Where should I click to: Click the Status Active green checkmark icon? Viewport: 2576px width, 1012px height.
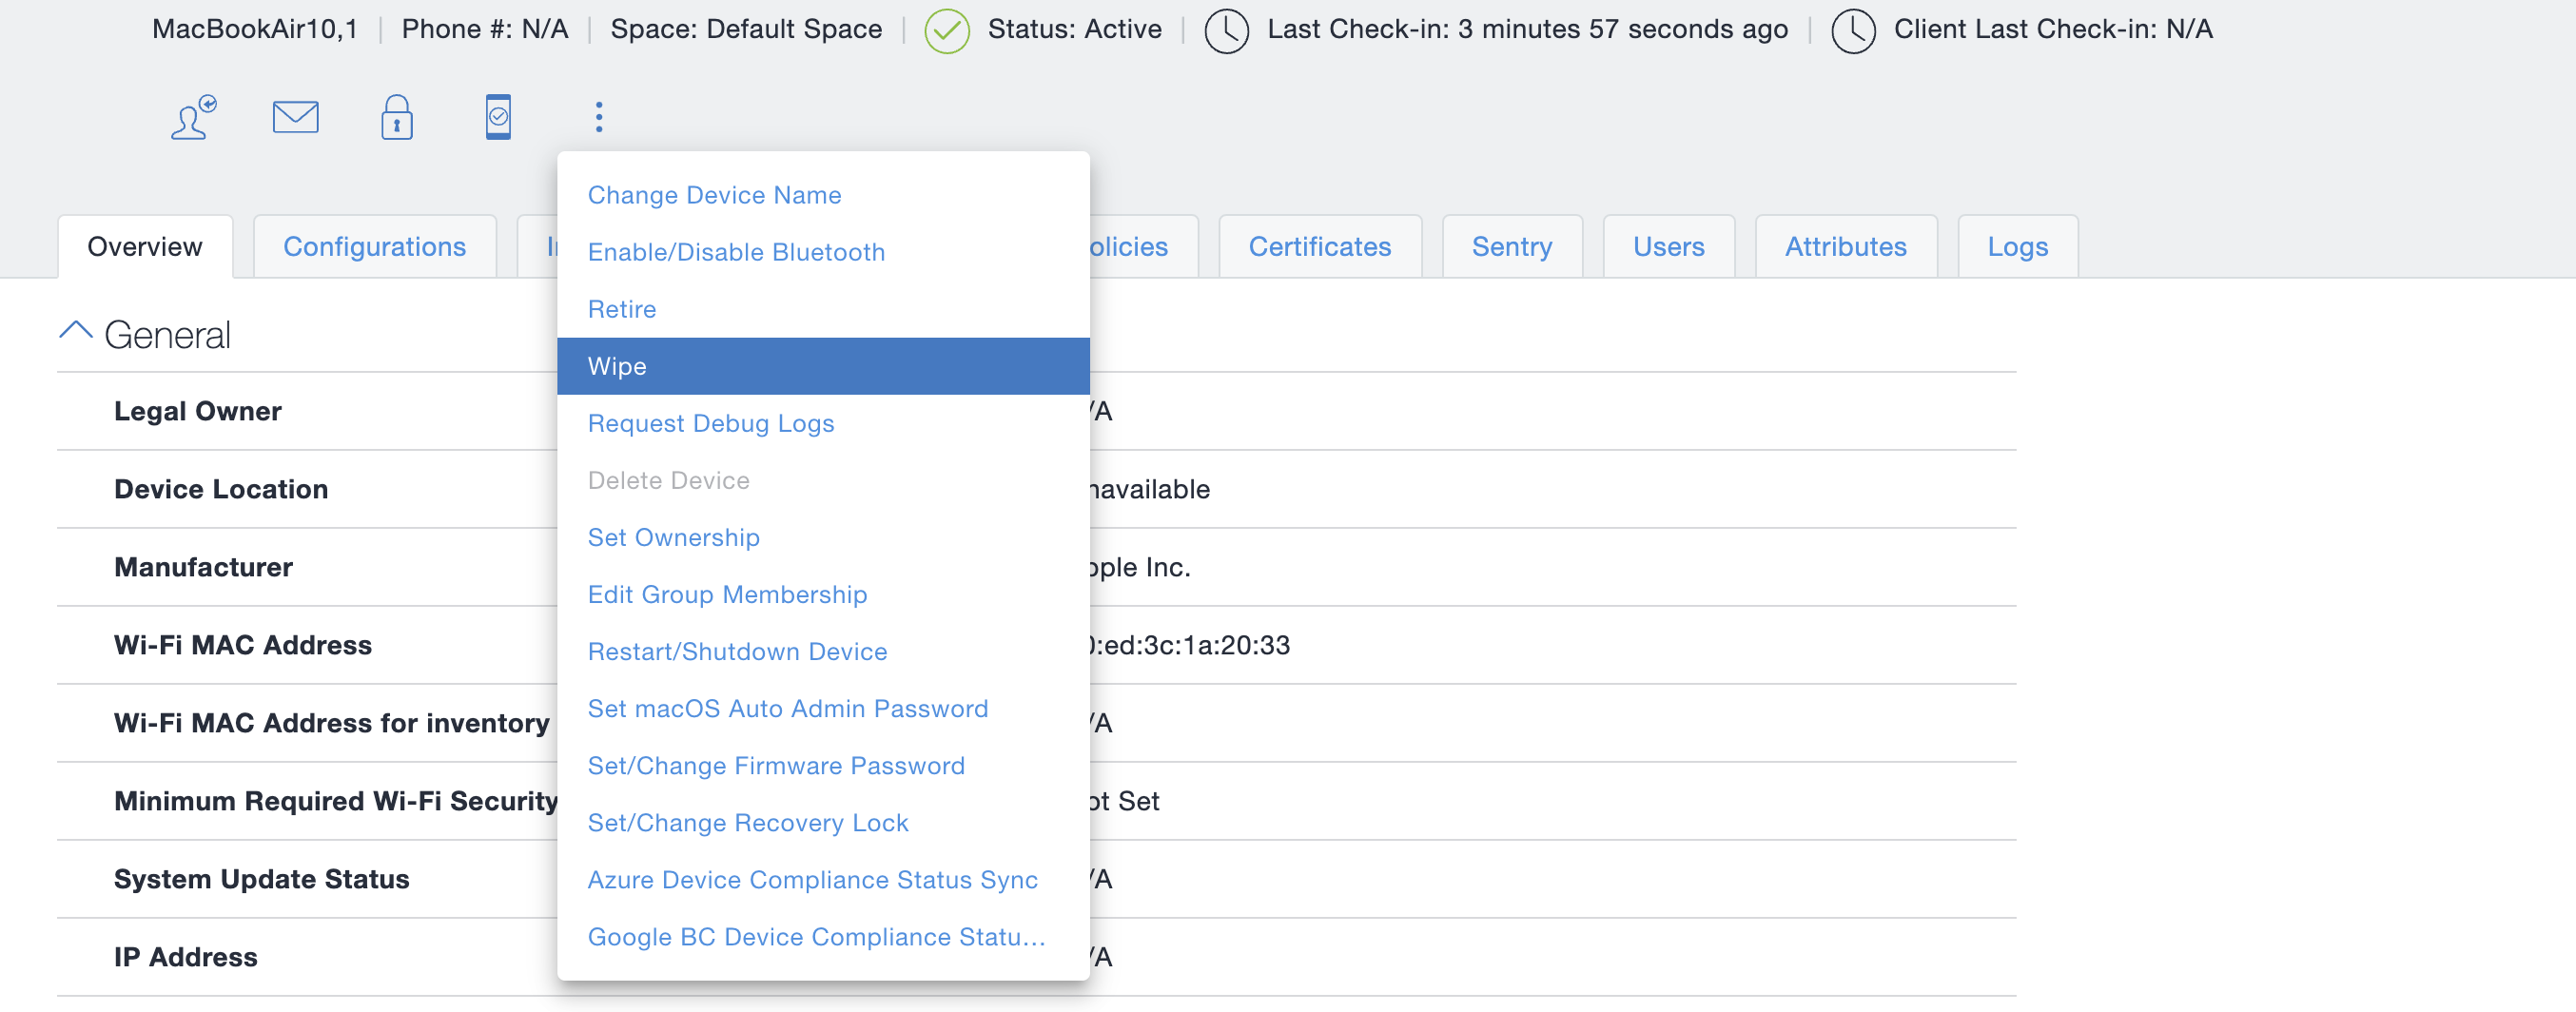pos(946,29)
